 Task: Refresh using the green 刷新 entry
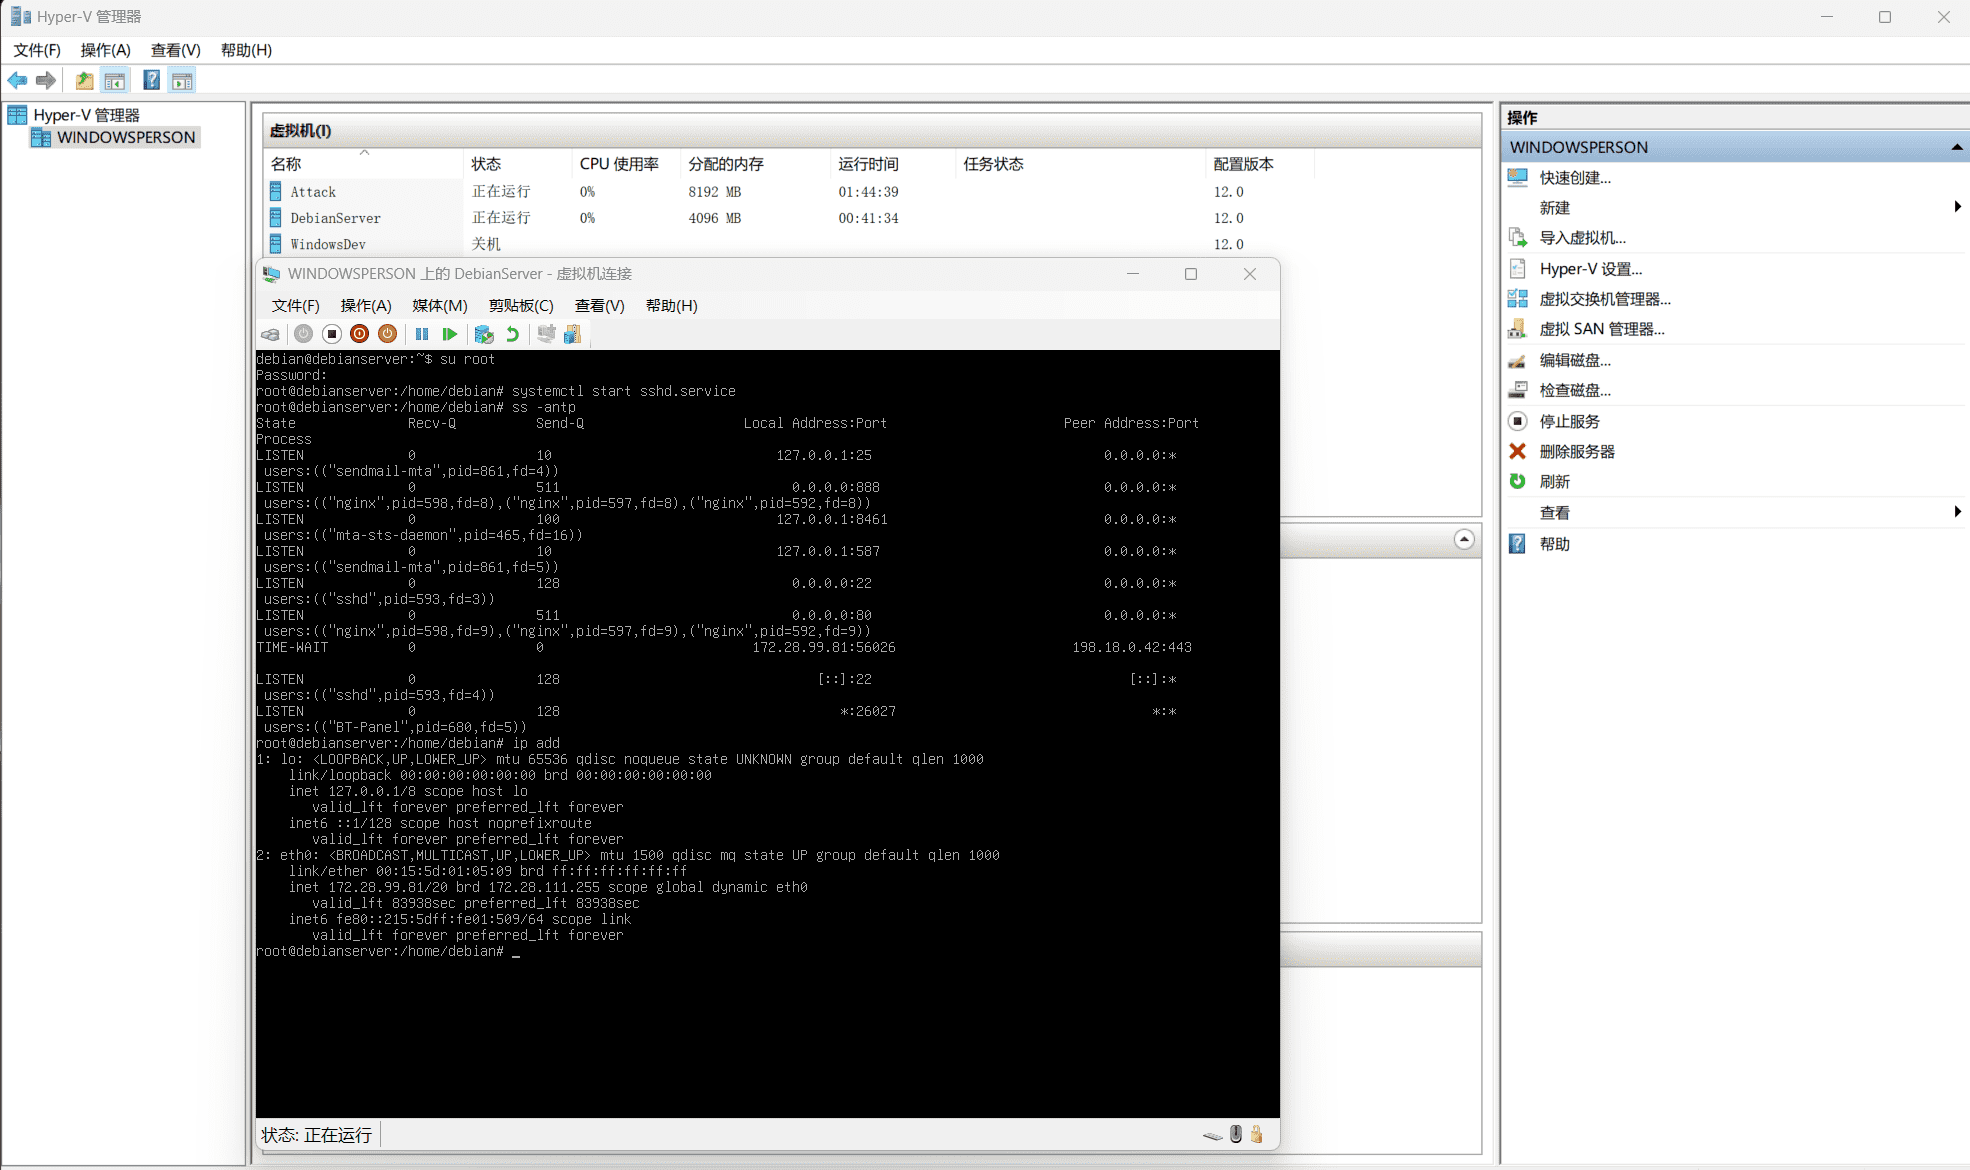click(x=1554, y=482)
